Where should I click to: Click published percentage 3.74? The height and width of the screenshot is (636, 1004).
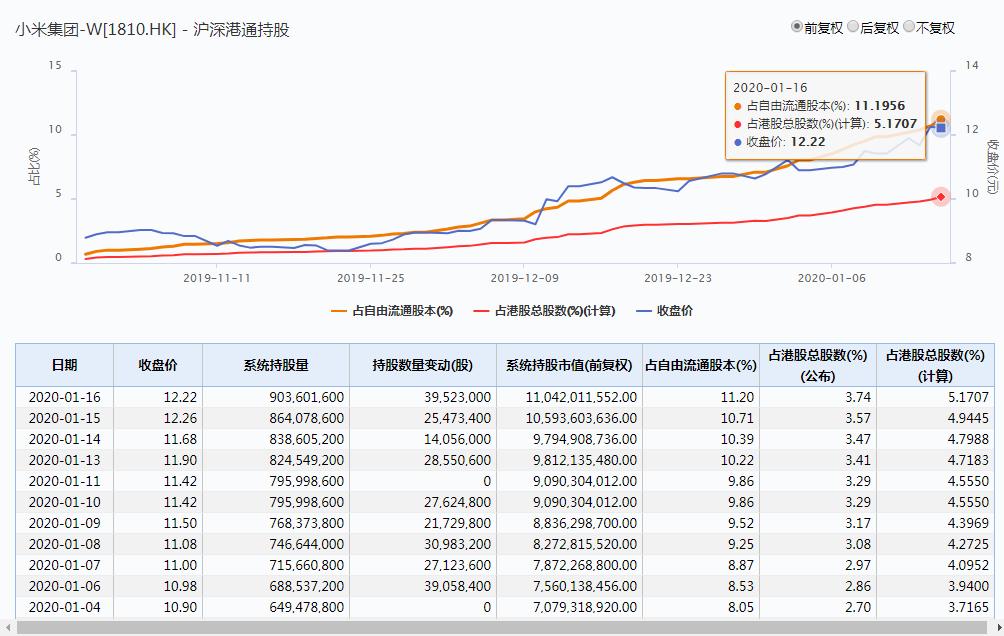pos(818,397)
